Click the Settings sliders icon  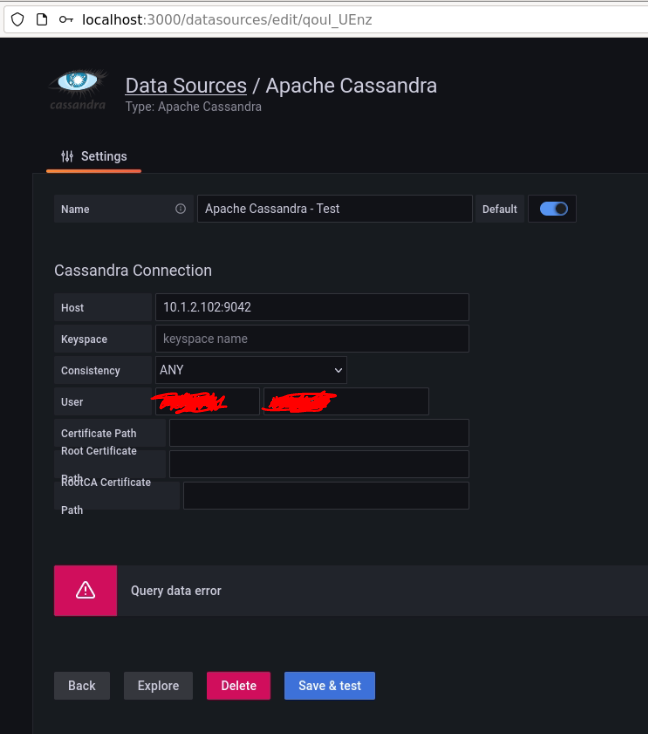click(x=67, y=156)
